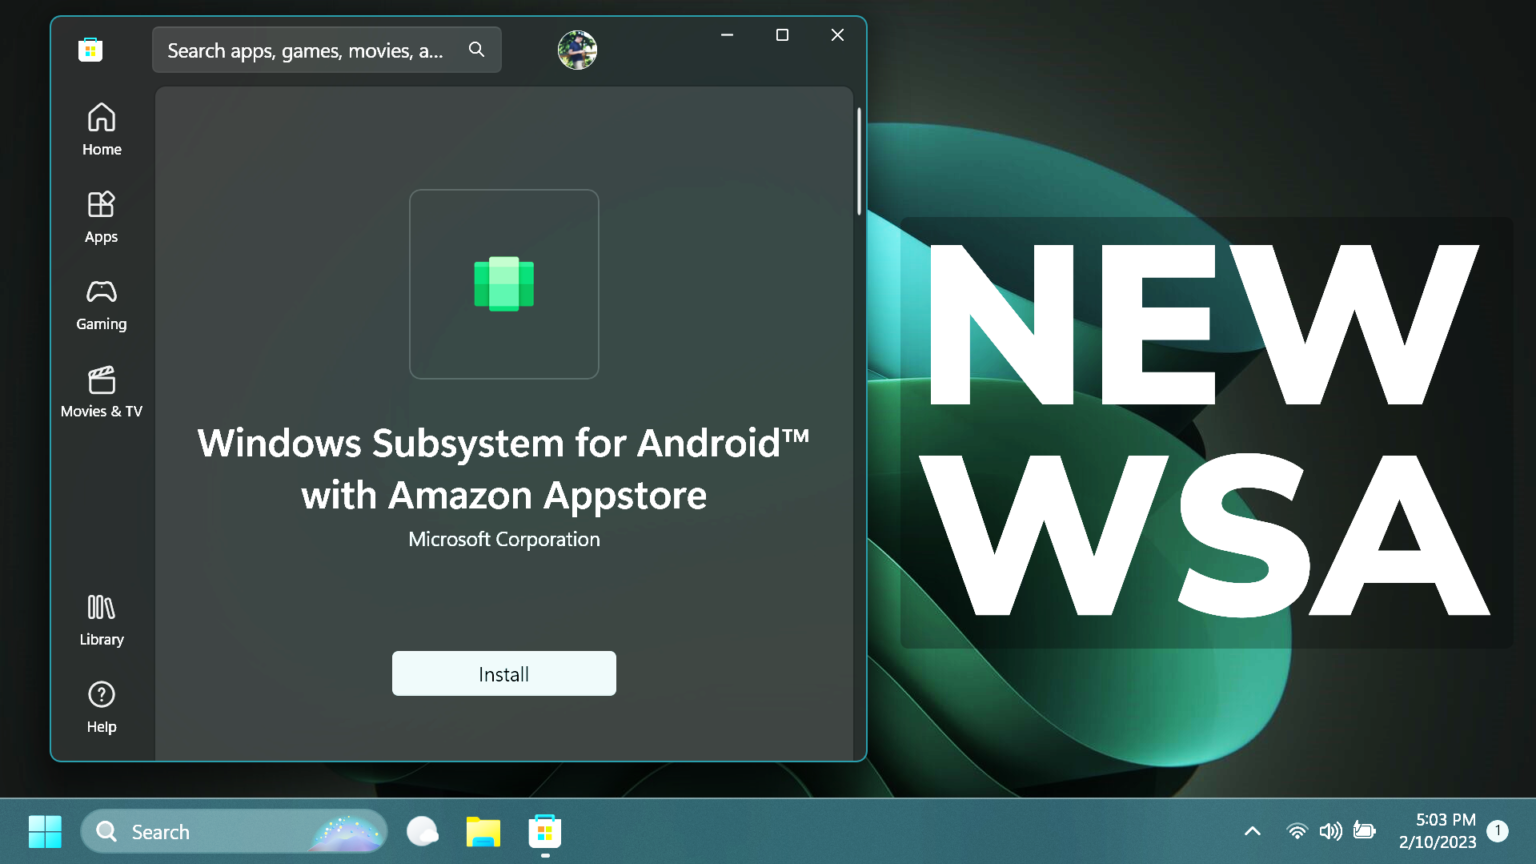Check battery status in the tray

pyautogui.click(x=1365, y=831)
